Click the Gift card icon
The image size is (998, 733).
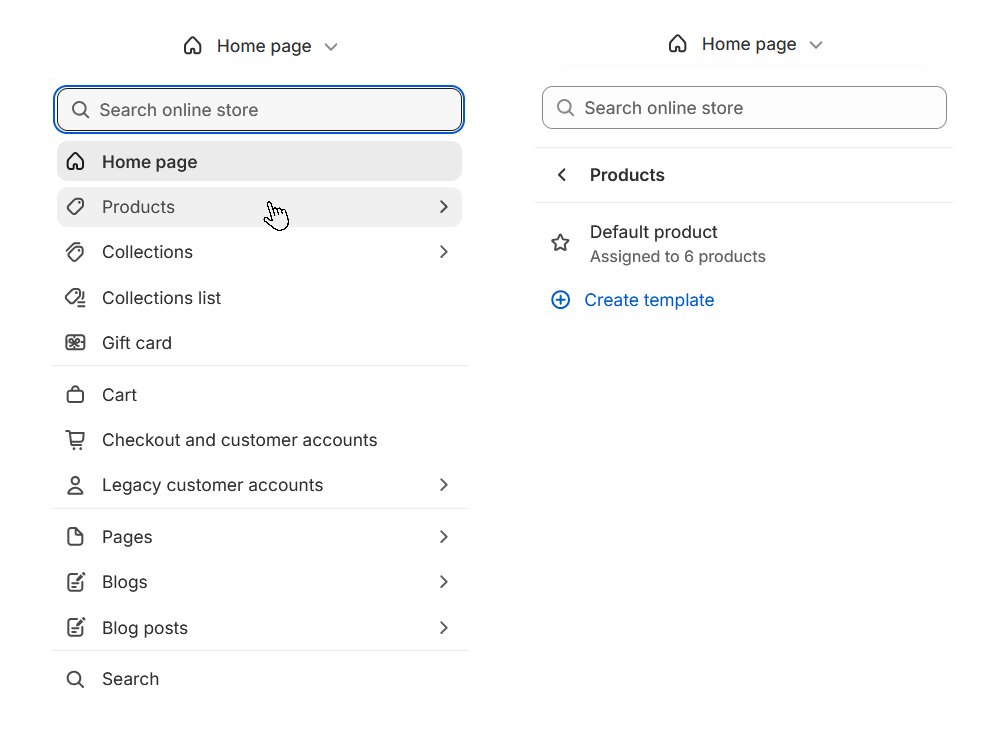pyautogui.click(x=75, y=342)
